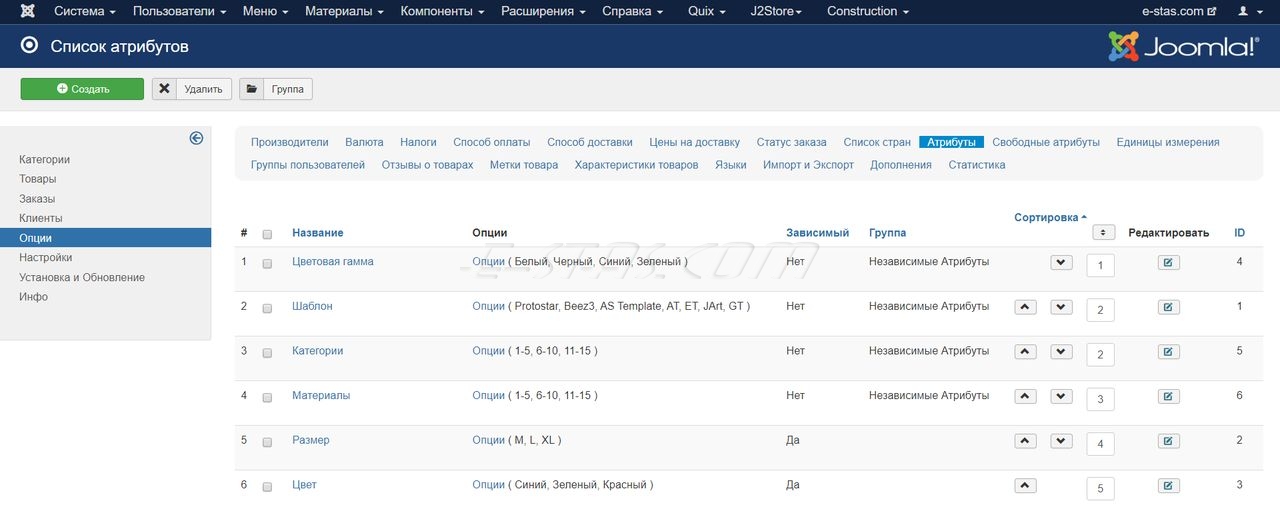Open the Характеристики товаров tab
This screenshot has height=509, width=1280.
(636, 165)
